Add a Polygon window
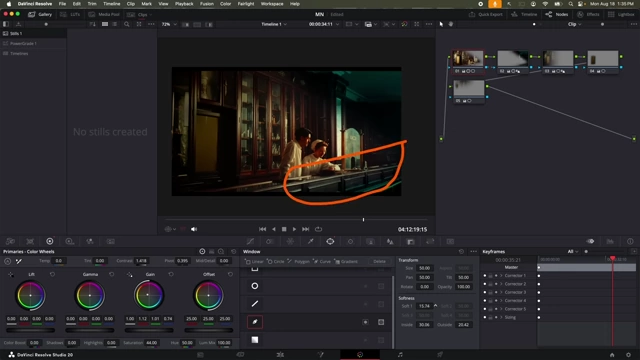The height and width of the screenshot is (360, 640). click(x=299, y=261)
